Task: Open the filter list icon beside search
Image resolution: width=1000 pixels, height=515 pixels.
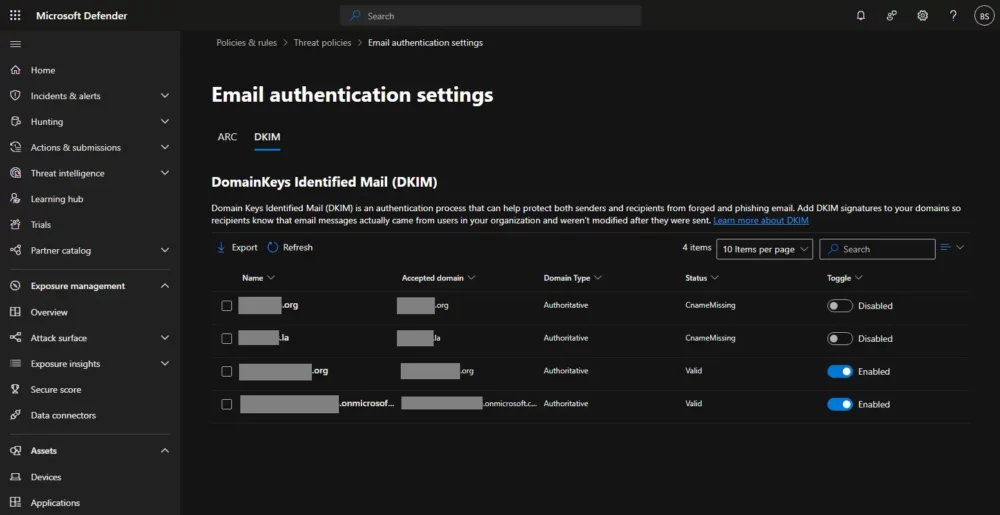Action: point(946,247)
